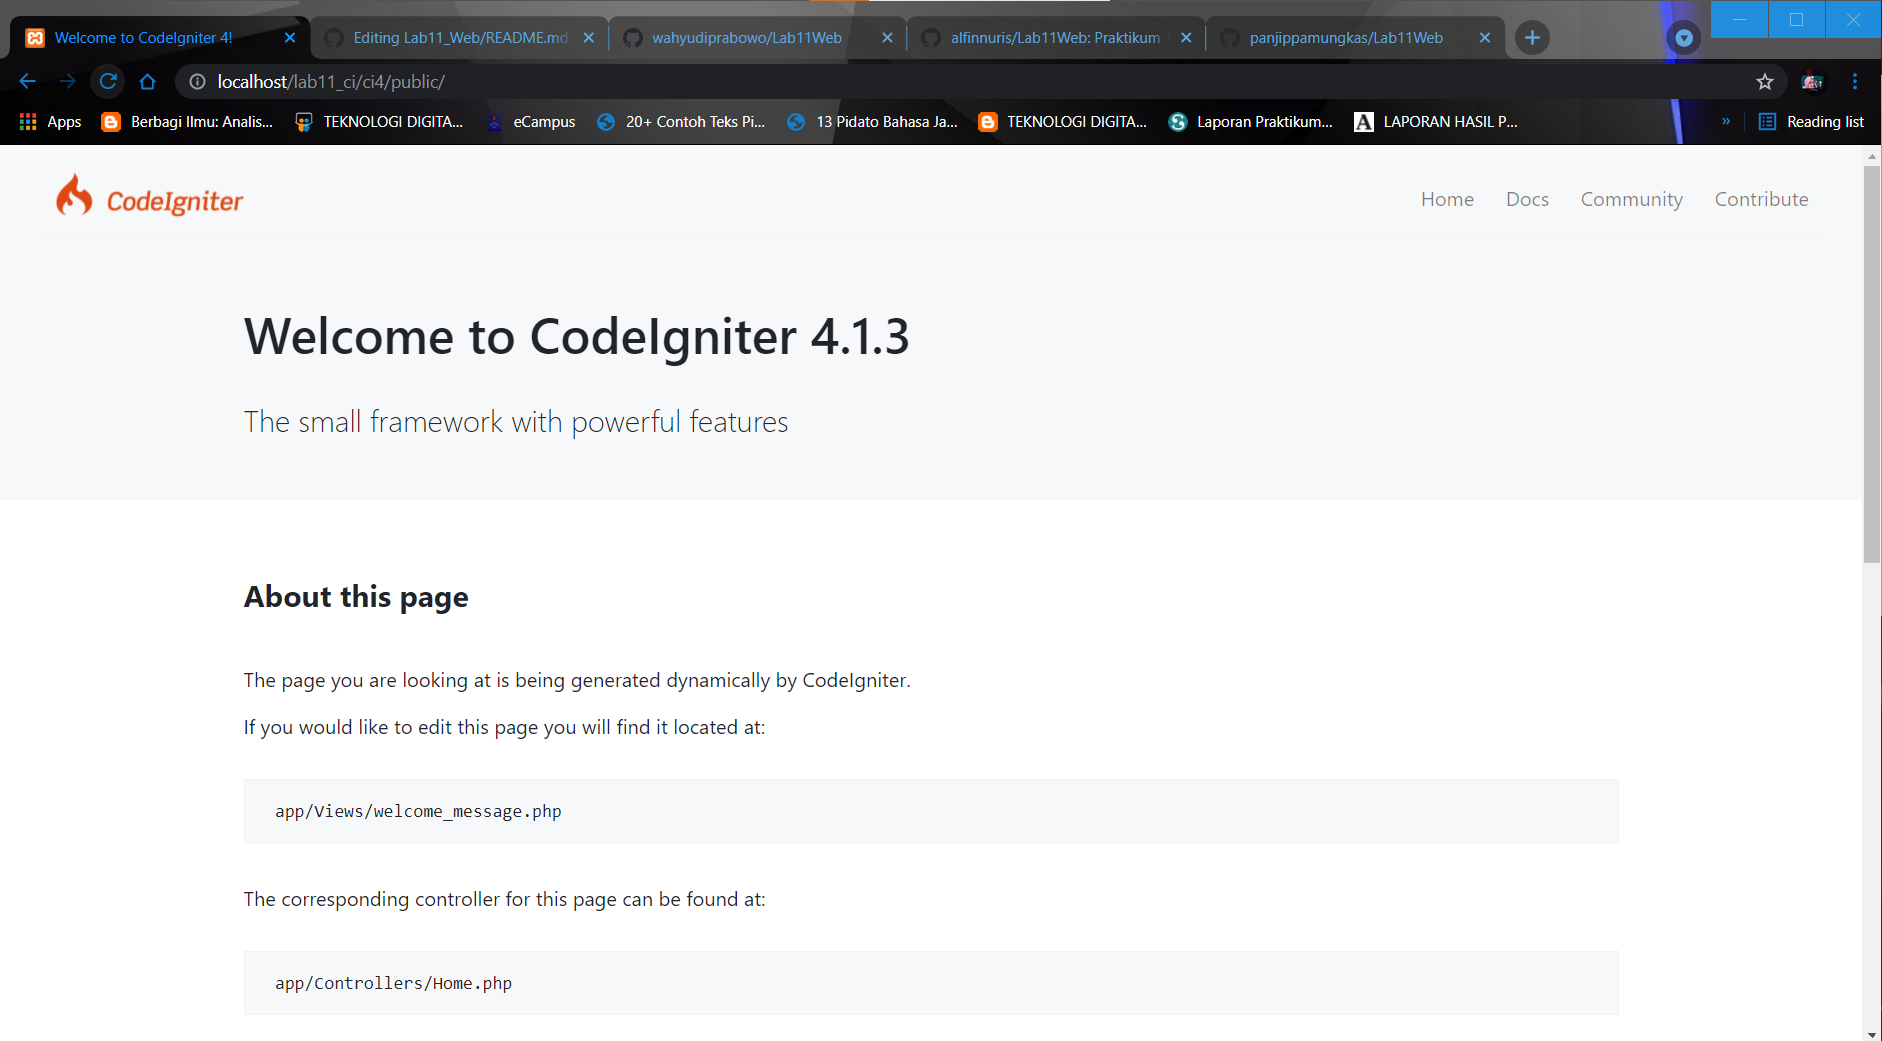Open the Chrome three-dot menu
1882x1041 pixels.
pos(1855,81)
